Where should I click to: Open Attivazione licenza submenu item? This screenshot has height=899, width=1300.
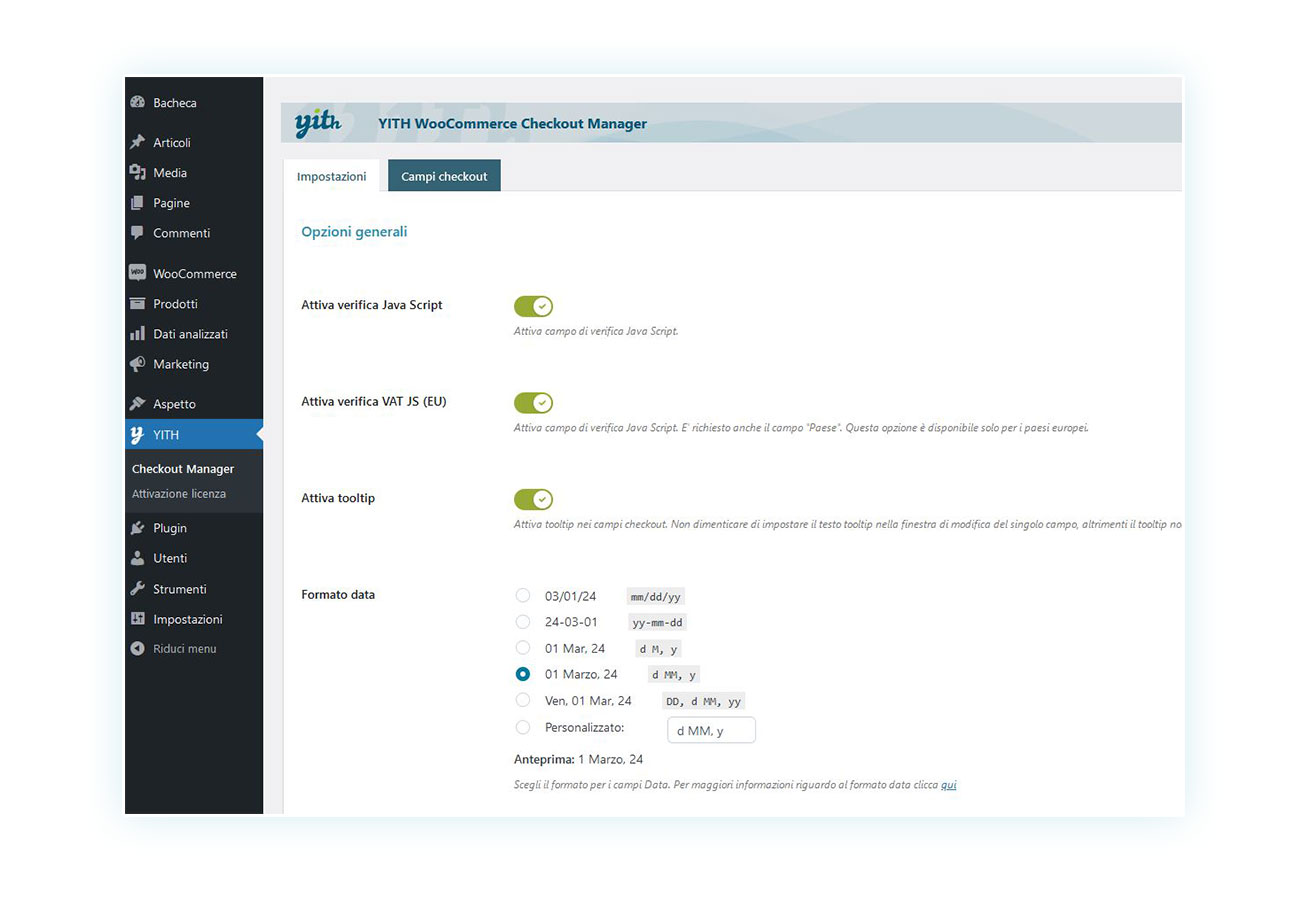click(179, 494)
